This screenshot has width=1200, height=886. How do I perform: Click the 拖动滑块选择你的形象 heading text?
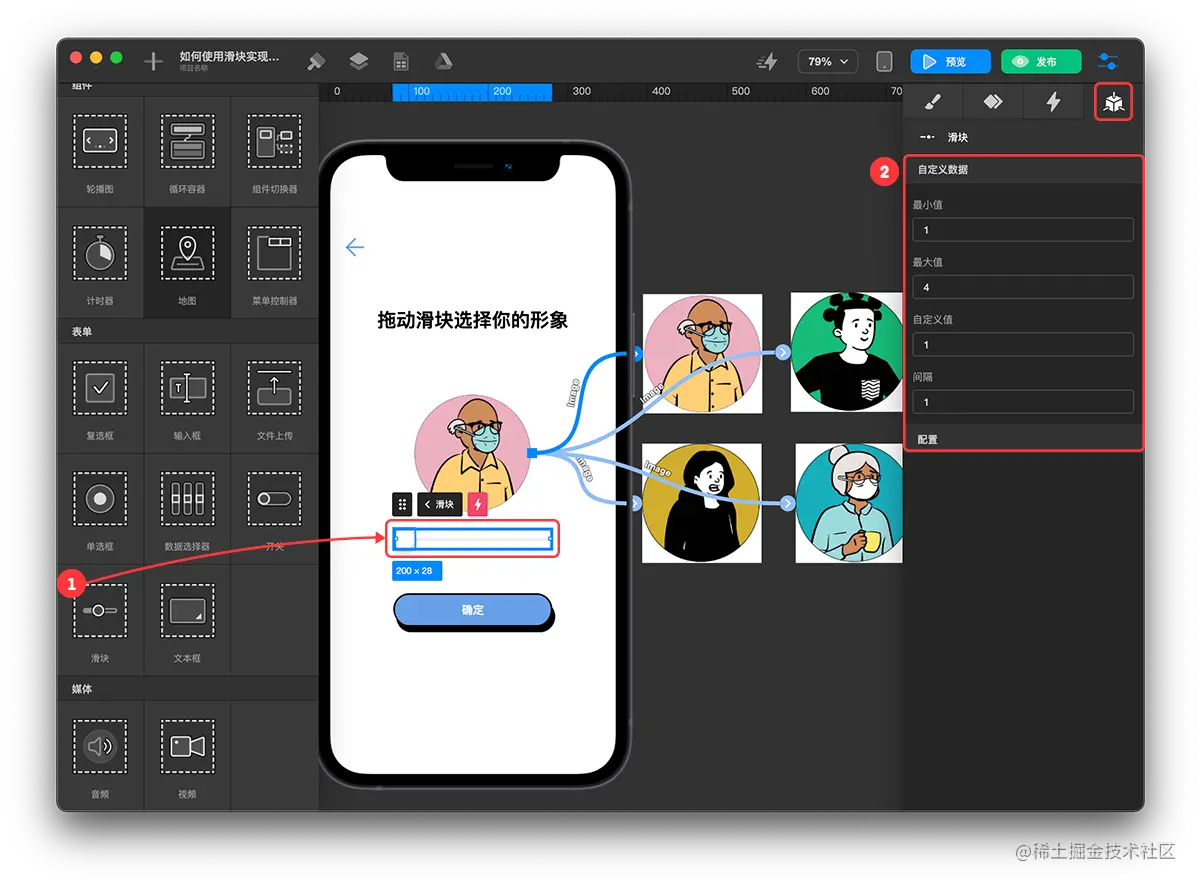(472, 320)
